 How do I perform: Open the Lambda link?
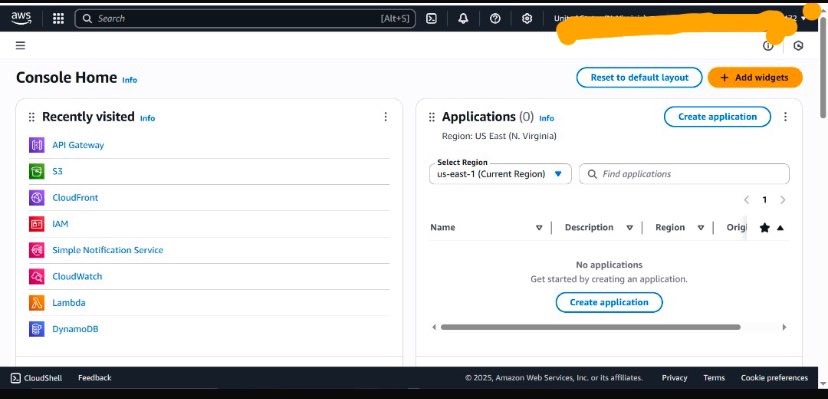[69, 303]
